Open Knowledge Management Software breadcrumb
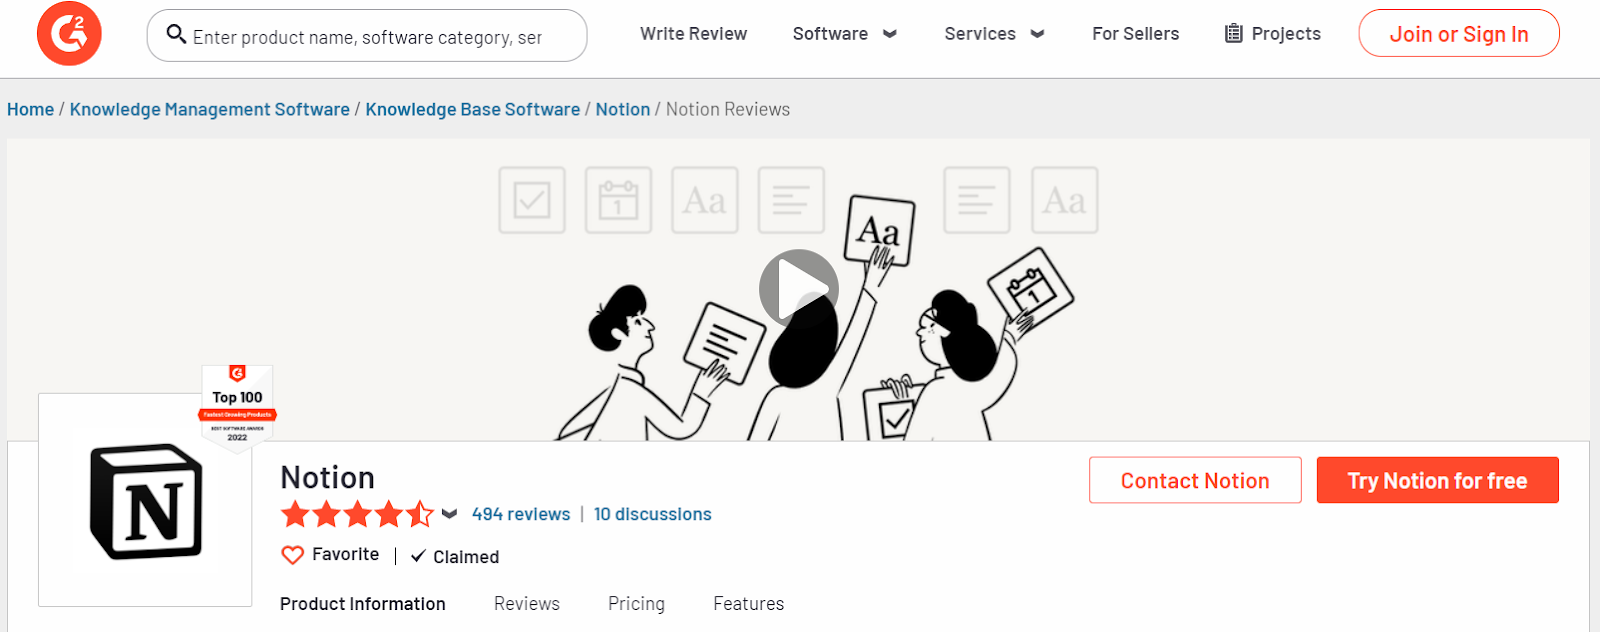Viewport: 1600px width, 632px height. (x=210, y=110)
